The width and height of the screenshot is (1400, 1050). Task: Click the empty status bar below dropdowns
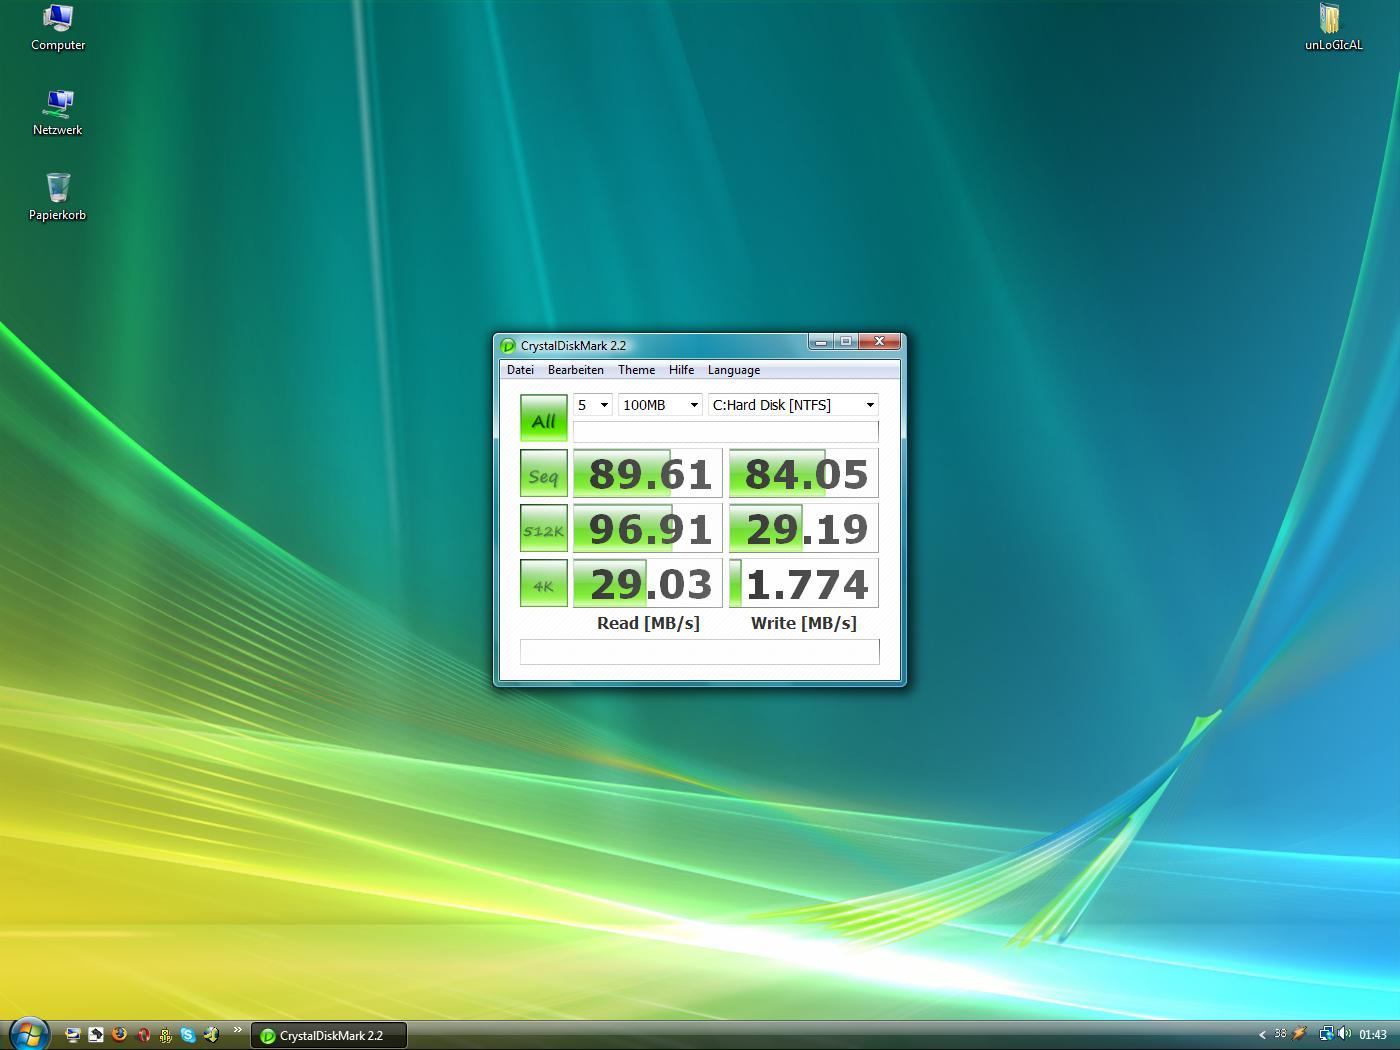click(x=726, y=431)
